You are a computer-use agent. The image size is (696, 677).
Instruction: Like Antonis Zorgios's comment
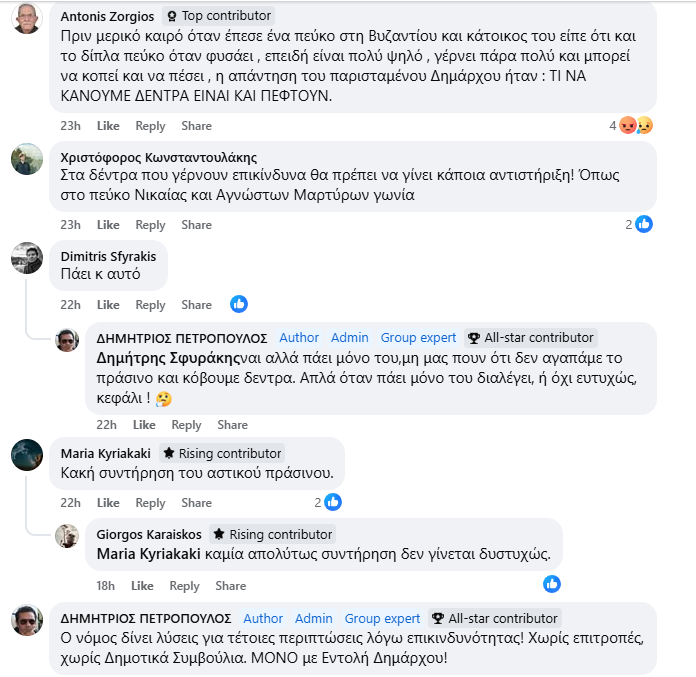[x=108, y=126]
